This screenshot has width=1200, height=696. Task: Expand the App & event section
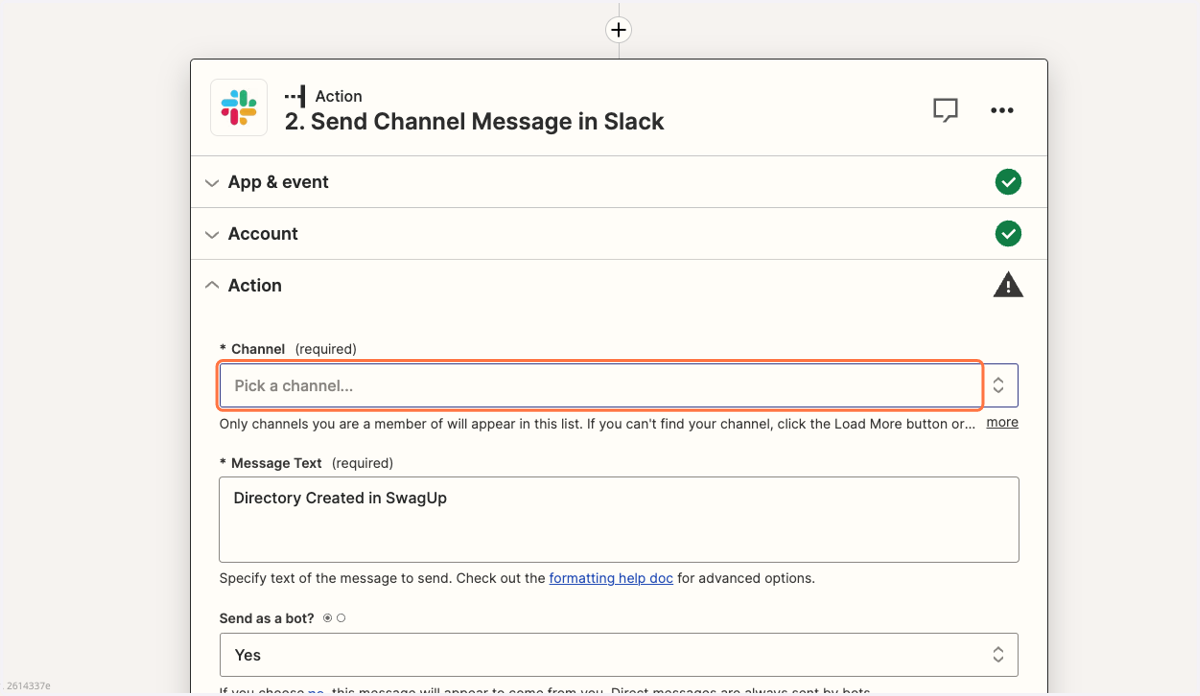click(x=619, y=182)
